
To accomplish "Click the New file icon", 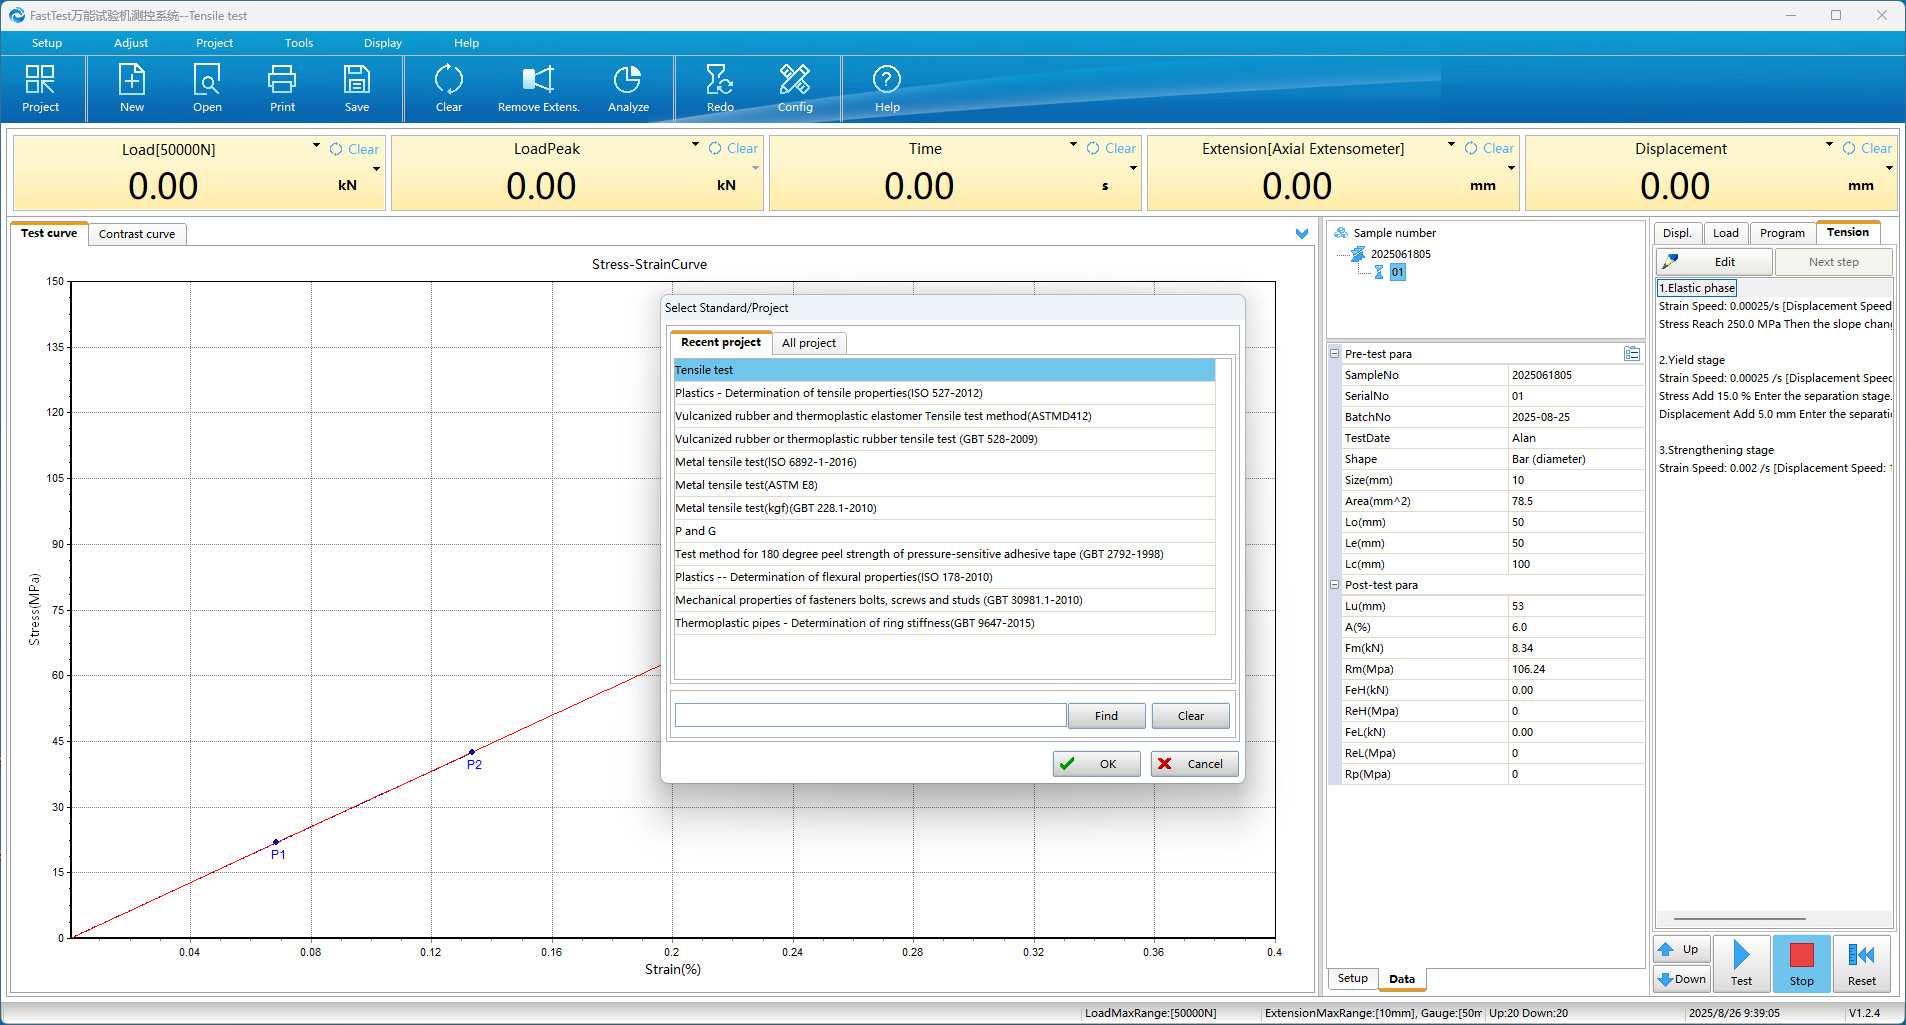I will (x=132, y=80).
